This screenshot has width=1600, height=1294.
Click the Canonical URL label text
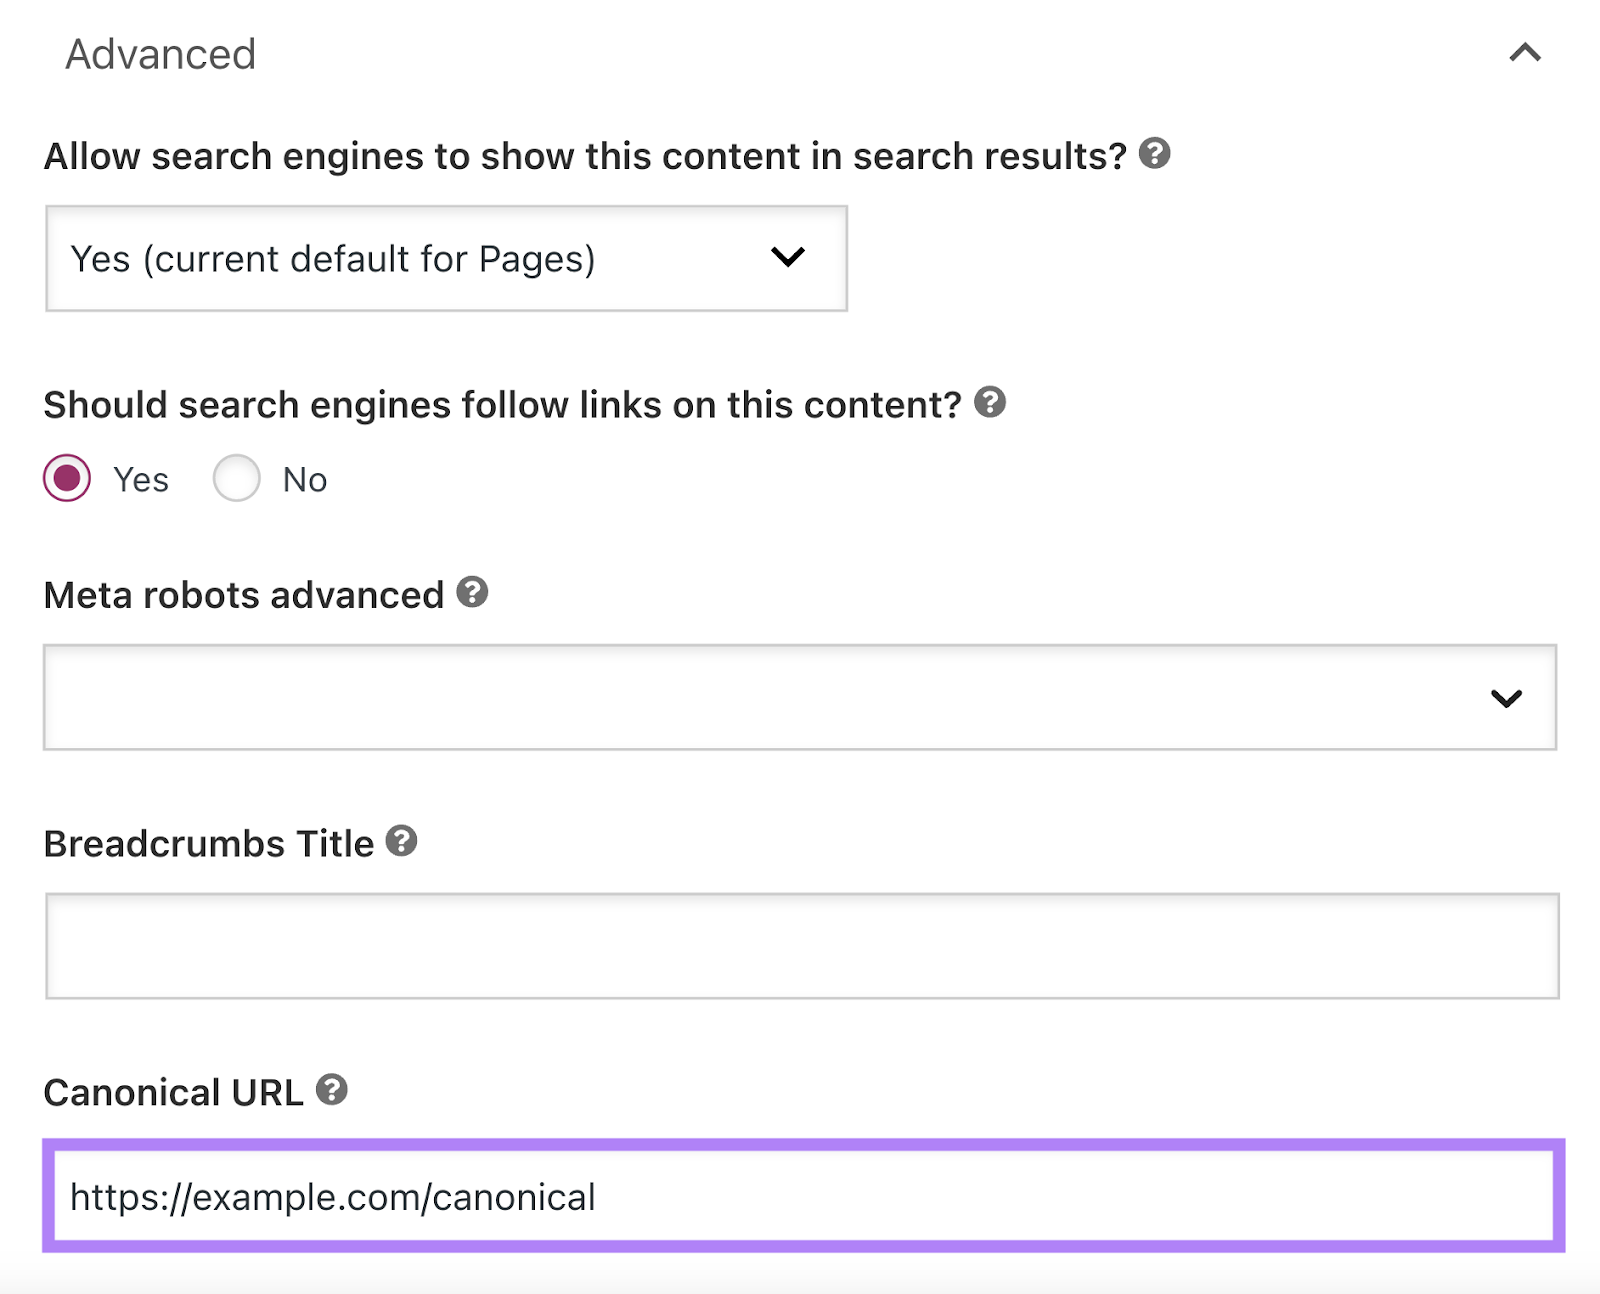pyautogui.click(x=173, y=1090)
